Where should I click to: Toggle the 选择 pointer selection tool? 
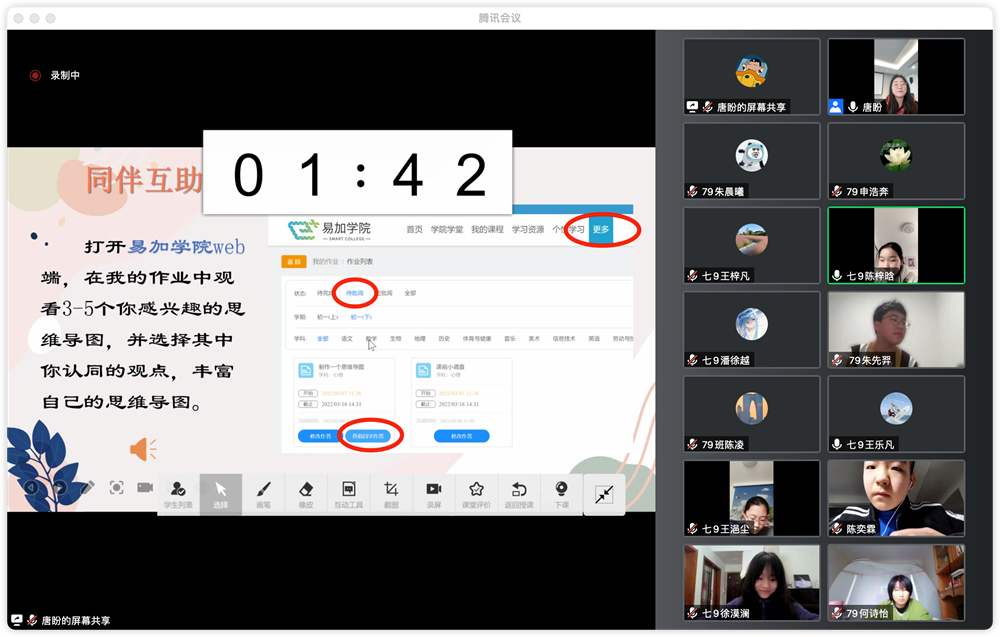pos(221,494)
